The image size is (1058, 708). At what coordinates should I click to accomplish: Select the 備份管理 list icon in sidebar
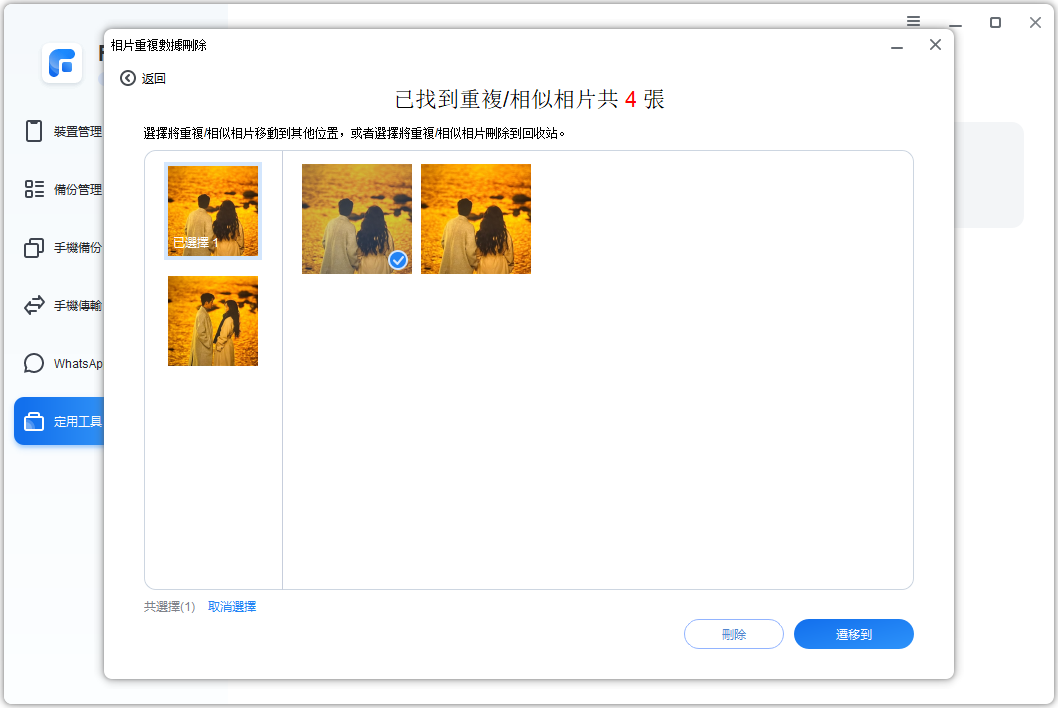pos(34,189)
